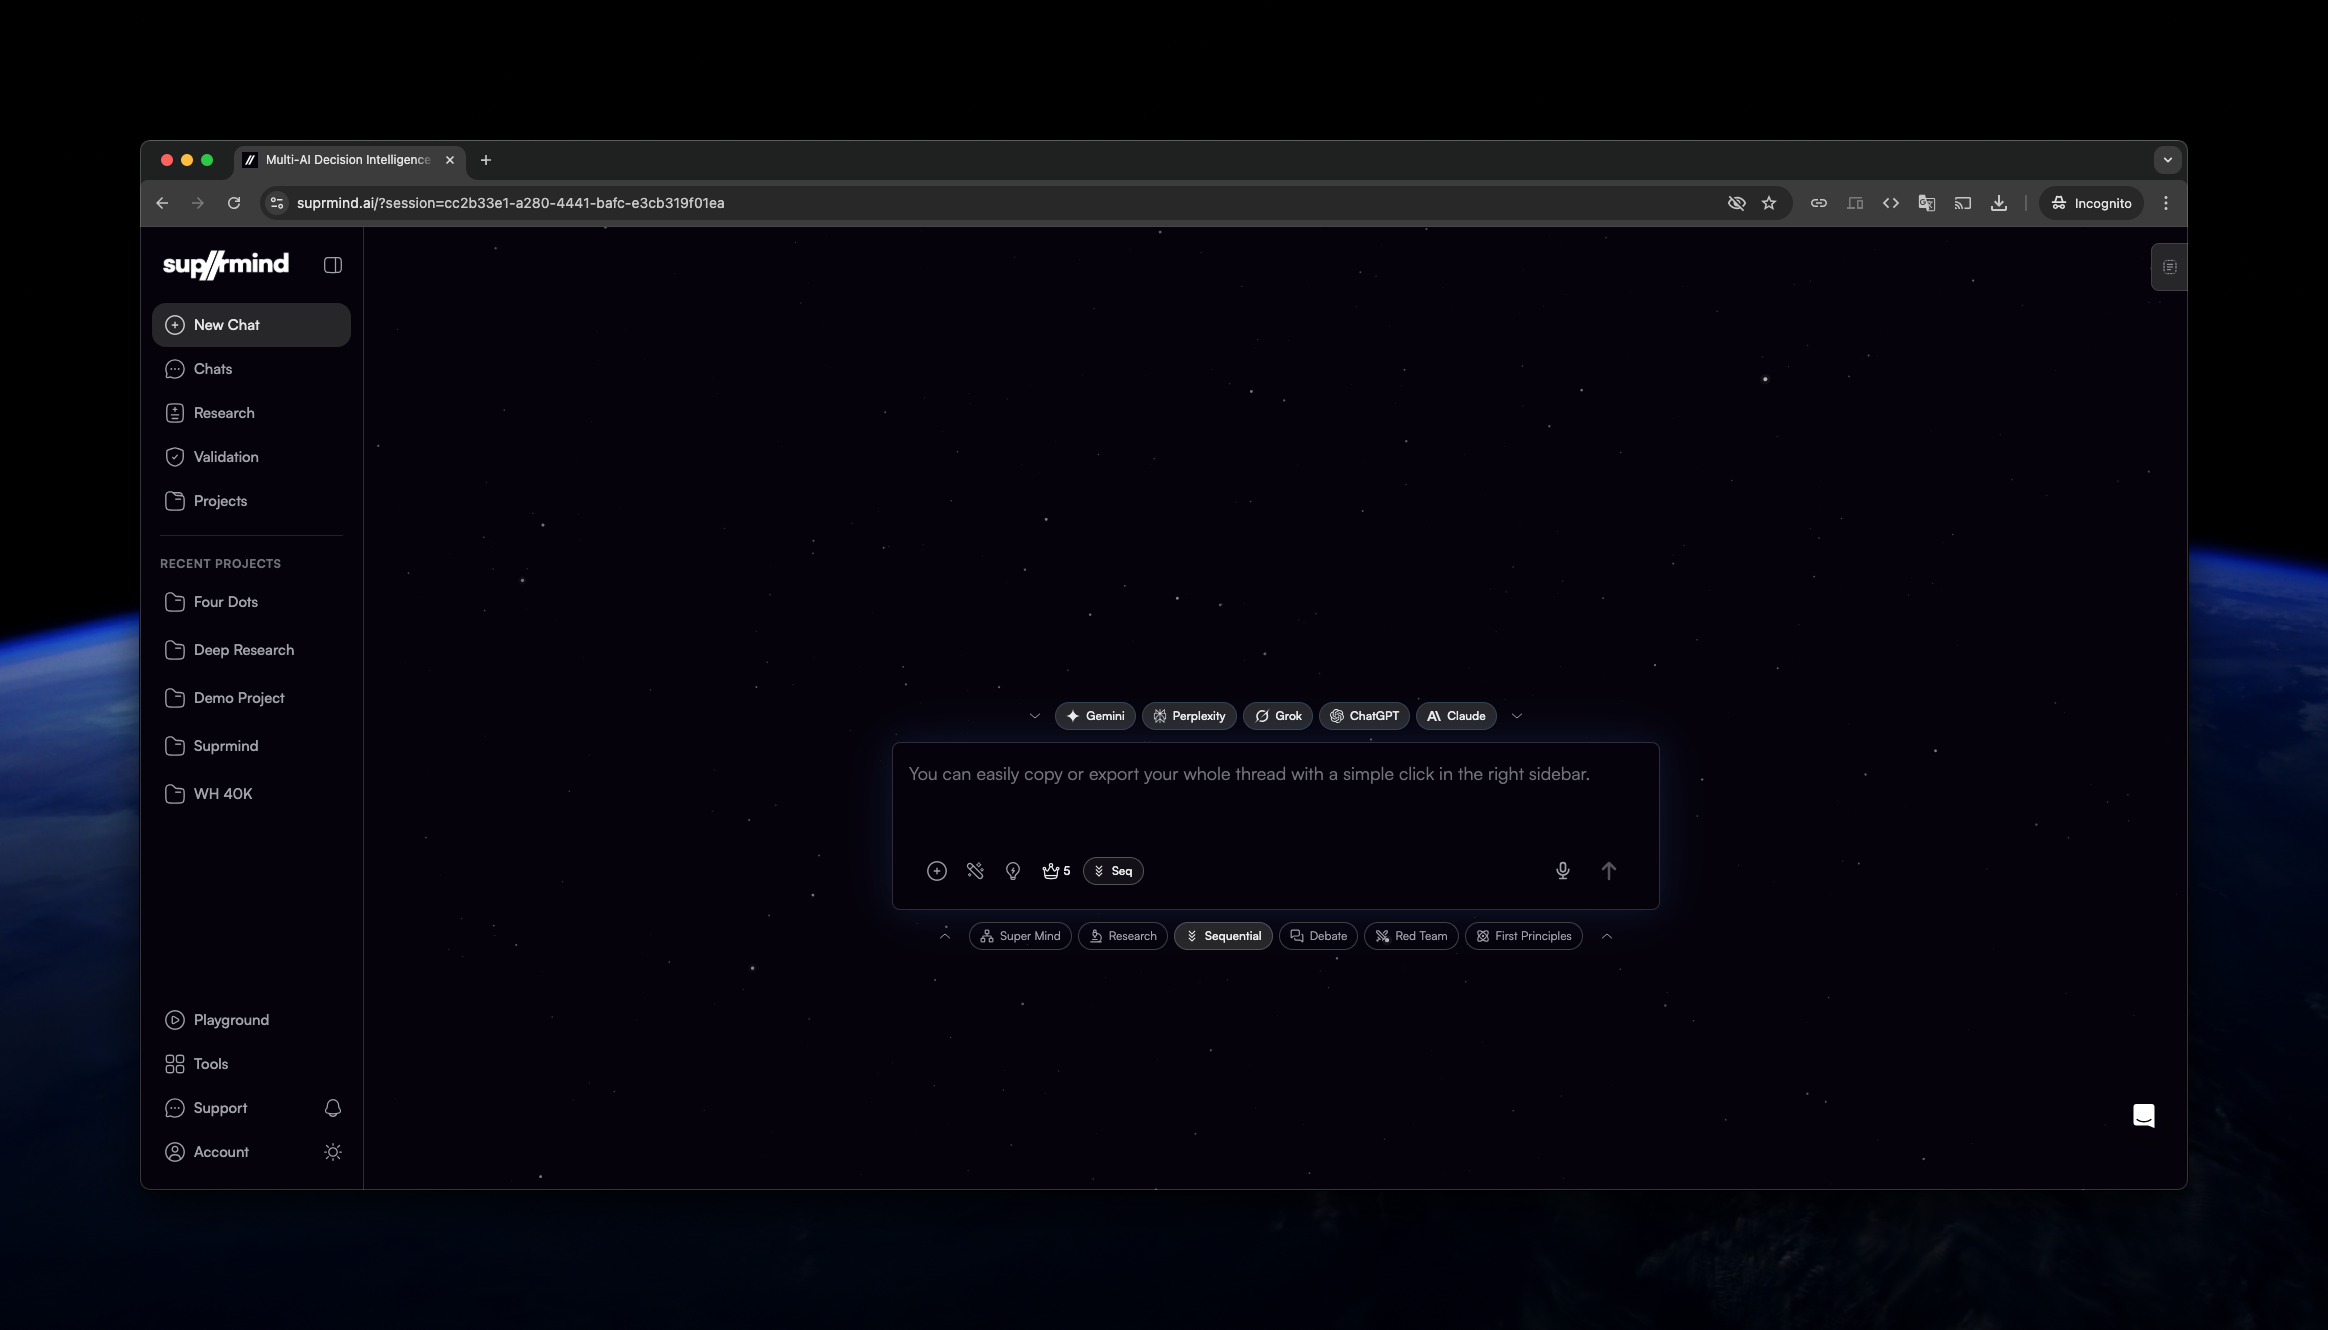
Task: Expand chevron left of Gemini chip
Action: (x=1035, y=716)
